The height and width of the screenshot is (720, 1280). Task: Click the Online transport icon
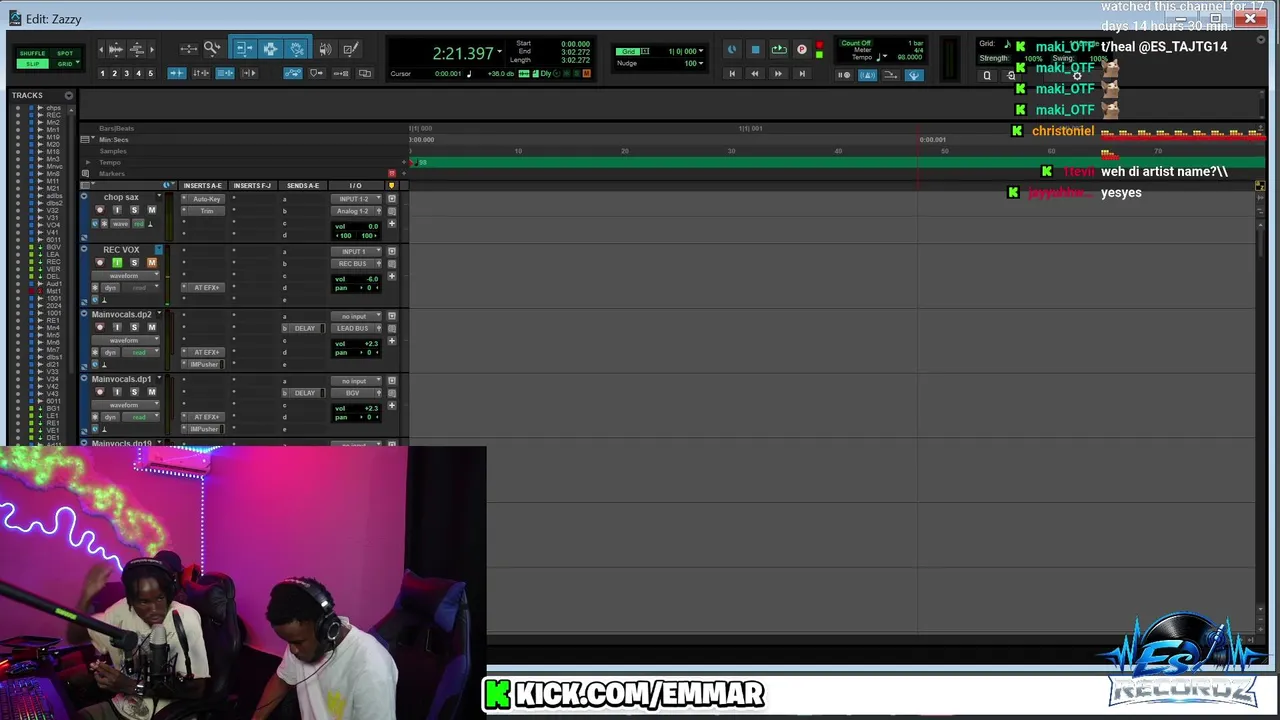(x=732, y=49)
